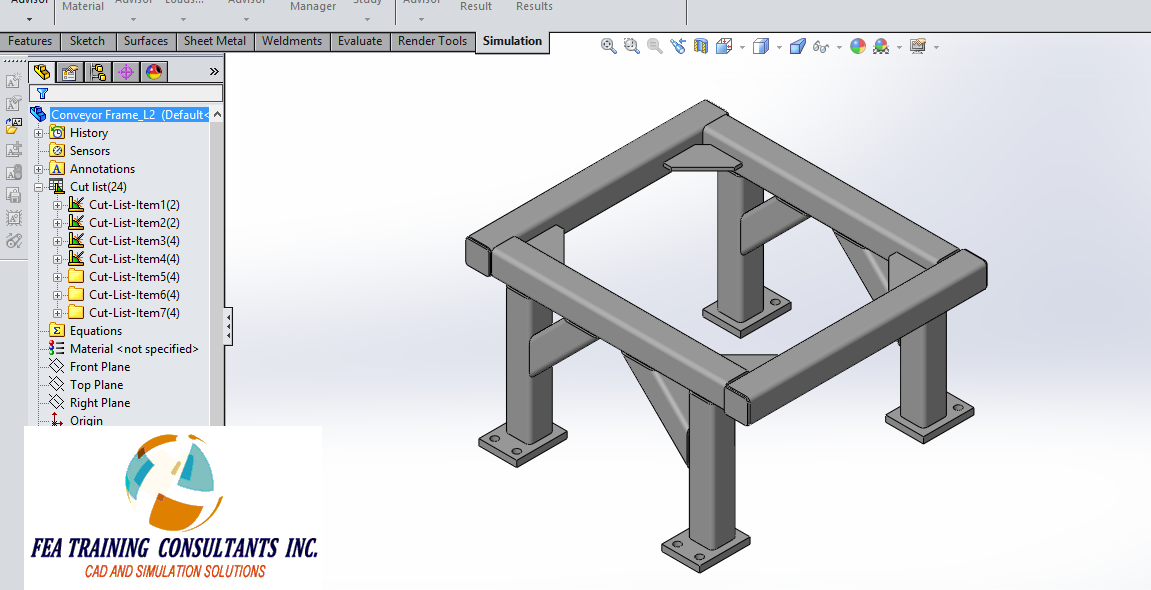1151x590 pixels.
Task: Select Material <not specified> item
Action: click(134, 349)
